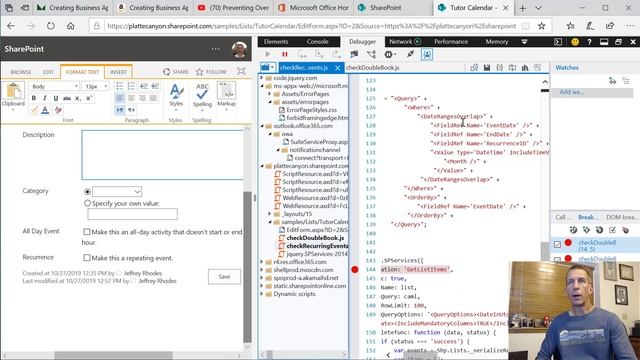
Task: Click the SHARE link in ribbon
Action: coord(176,72)
